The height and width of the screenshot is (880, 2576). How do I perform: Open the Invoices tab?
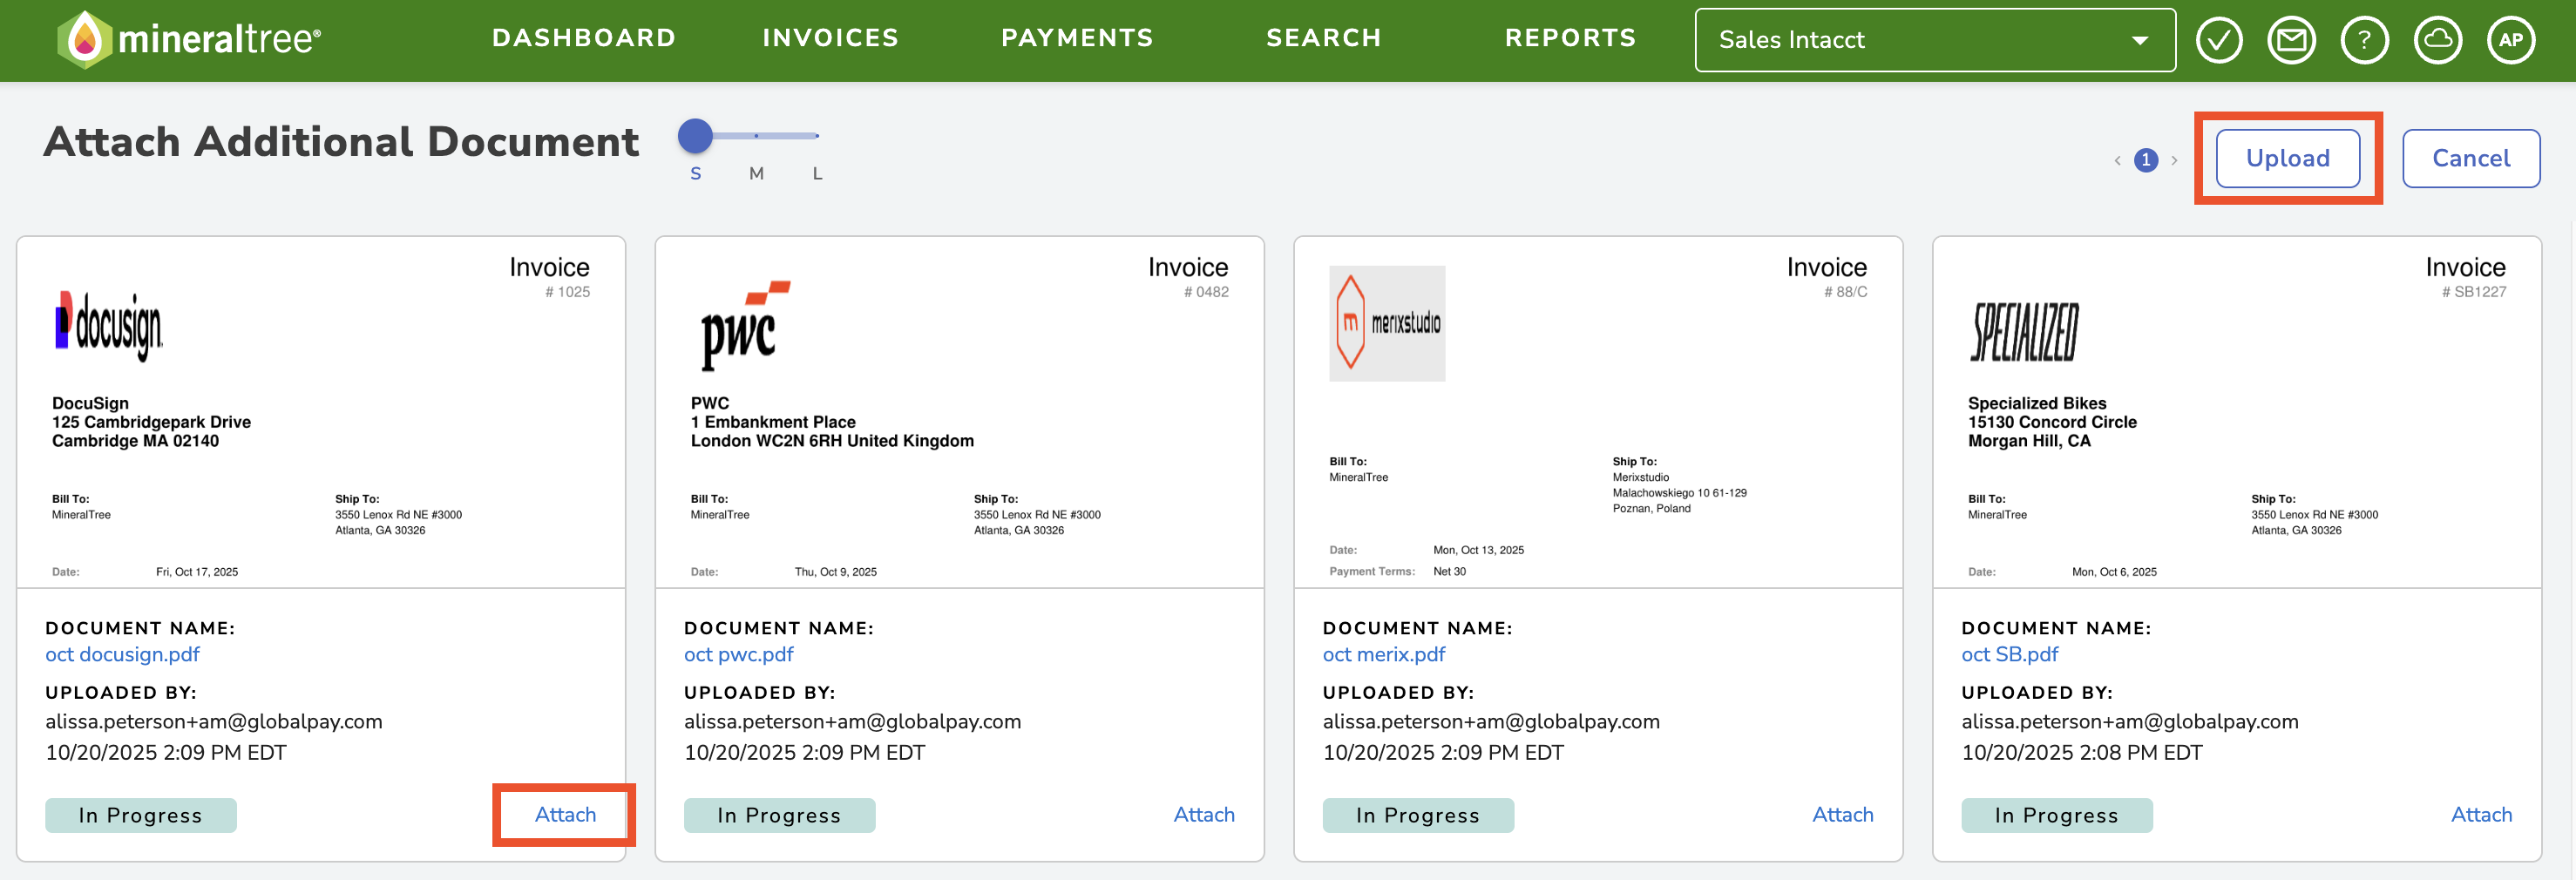[x=830, y=38]
